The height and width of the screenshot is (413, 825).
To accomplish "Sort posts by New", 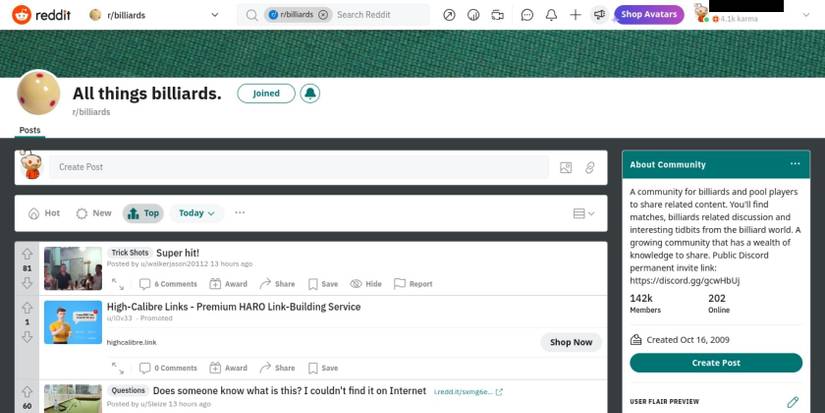I will pyautogui.click(x=94, y=213).
